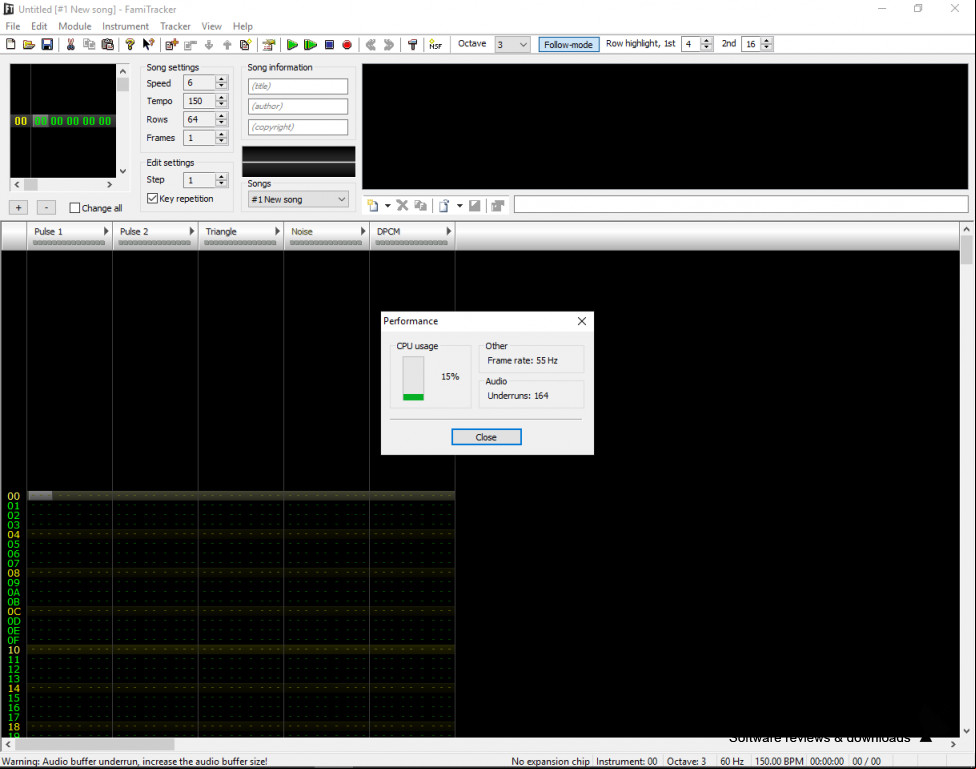976x769 pixels.
Task: Create NSF export icon
Action: coord(435,44)
